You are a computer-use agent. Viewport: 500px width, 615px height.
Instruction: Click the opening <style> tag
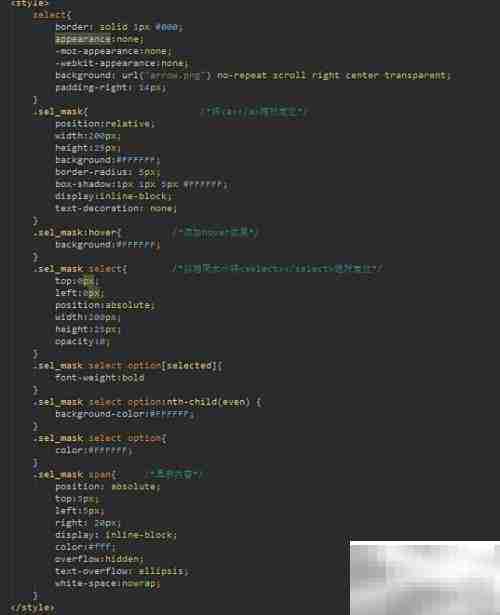click(30, 3)
